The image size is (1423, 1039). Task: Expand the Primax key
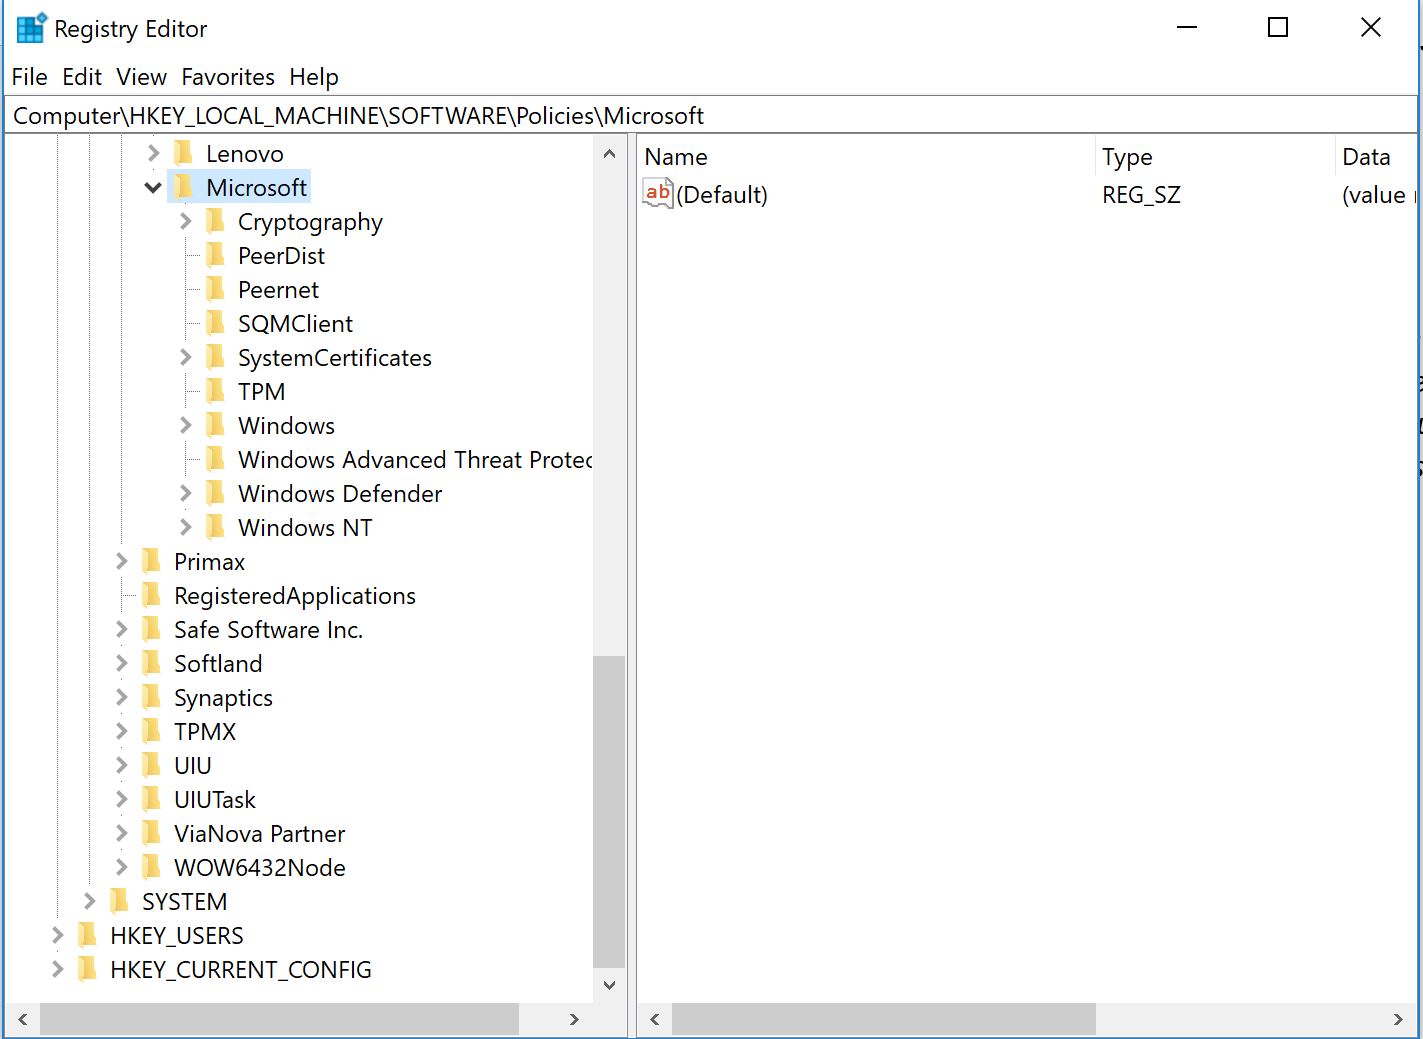click(121, 561)
